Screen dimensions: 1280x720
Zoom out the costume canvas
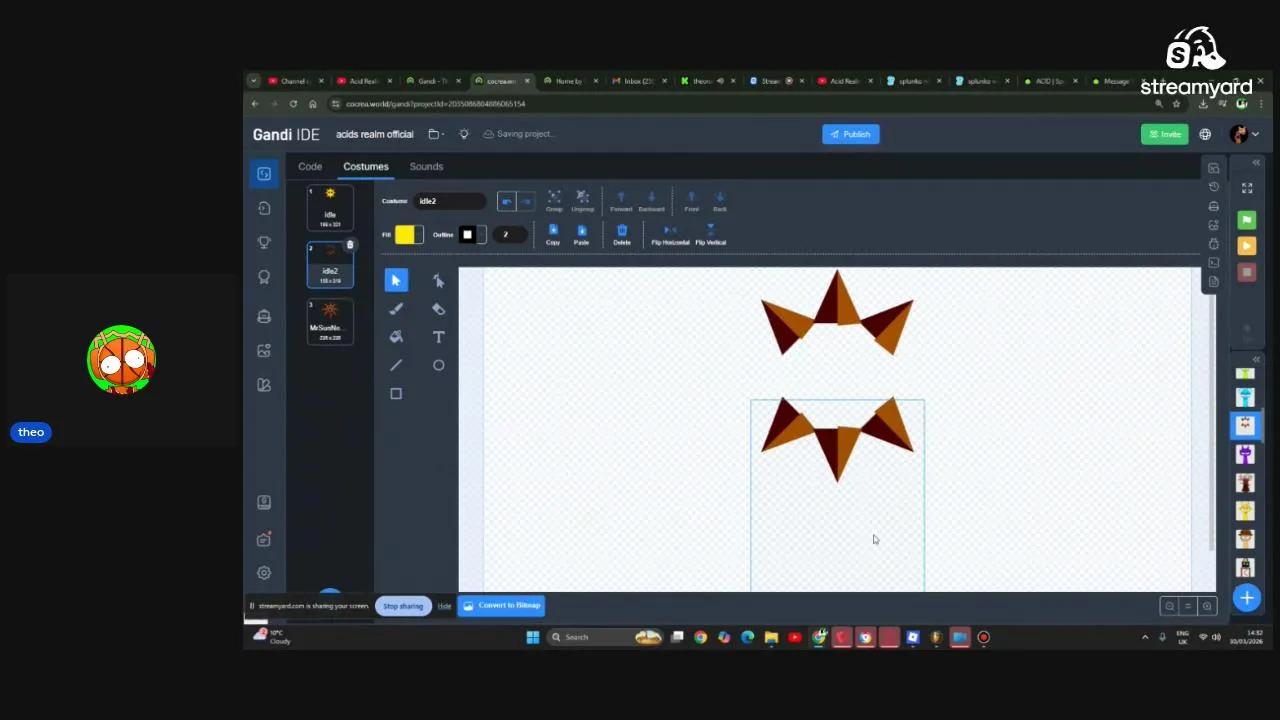tap(1169, 606)
